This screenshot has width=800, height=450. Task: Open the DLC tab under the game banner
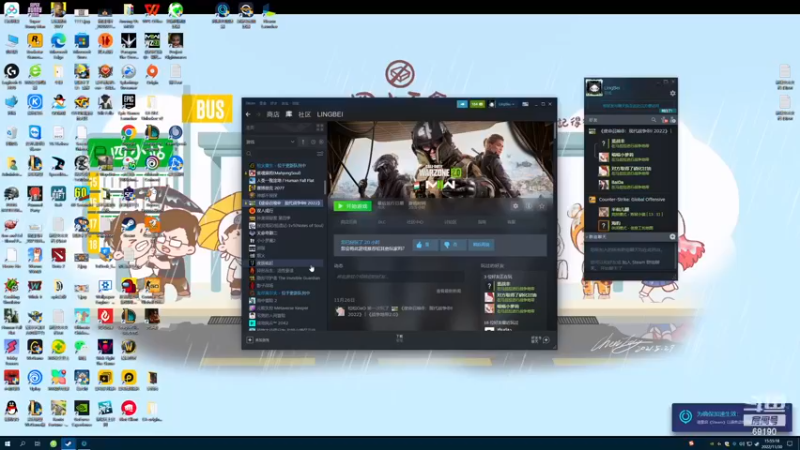(x=382, y=222)
